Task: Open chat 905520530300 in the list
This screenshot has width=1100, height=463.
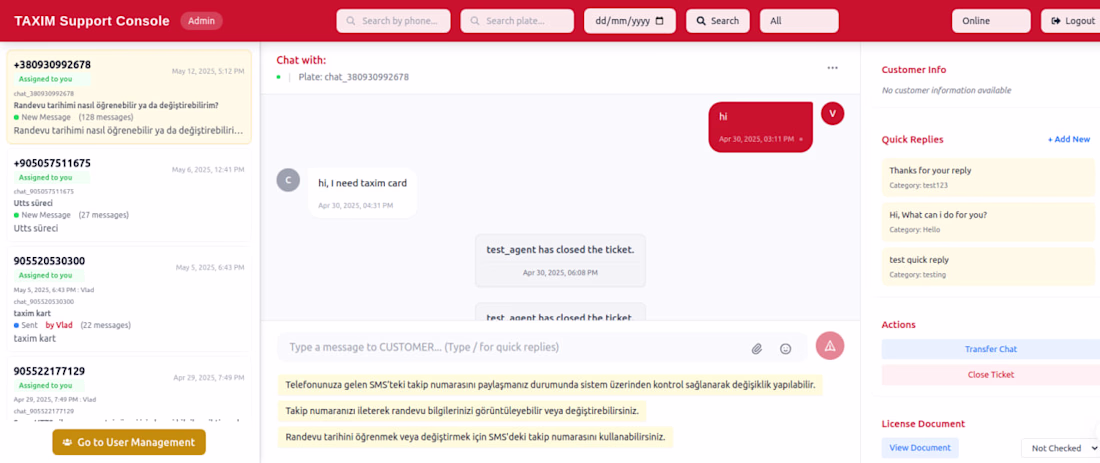Action: (129, 298)
